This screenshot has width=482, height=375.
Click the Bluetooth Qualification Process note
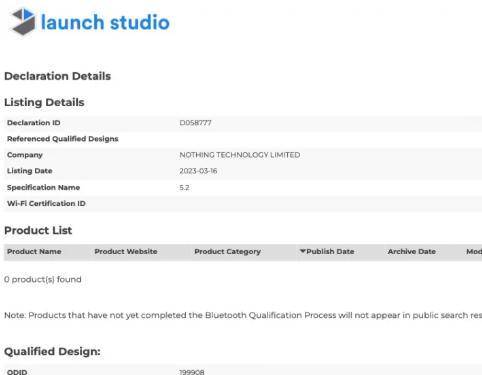click(x=243, y=315)
